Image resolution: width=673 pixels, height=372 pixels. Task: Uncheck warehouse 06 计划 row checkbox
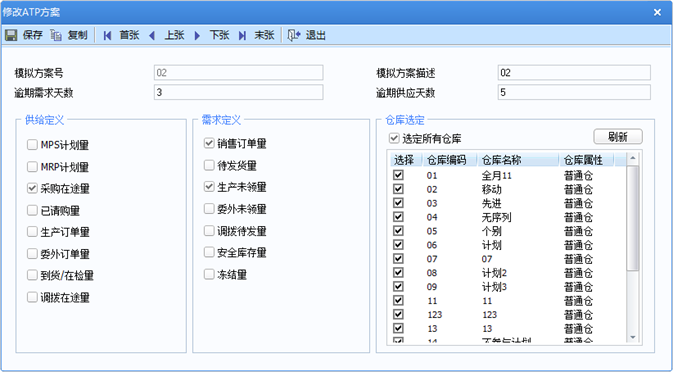(398, 245)
